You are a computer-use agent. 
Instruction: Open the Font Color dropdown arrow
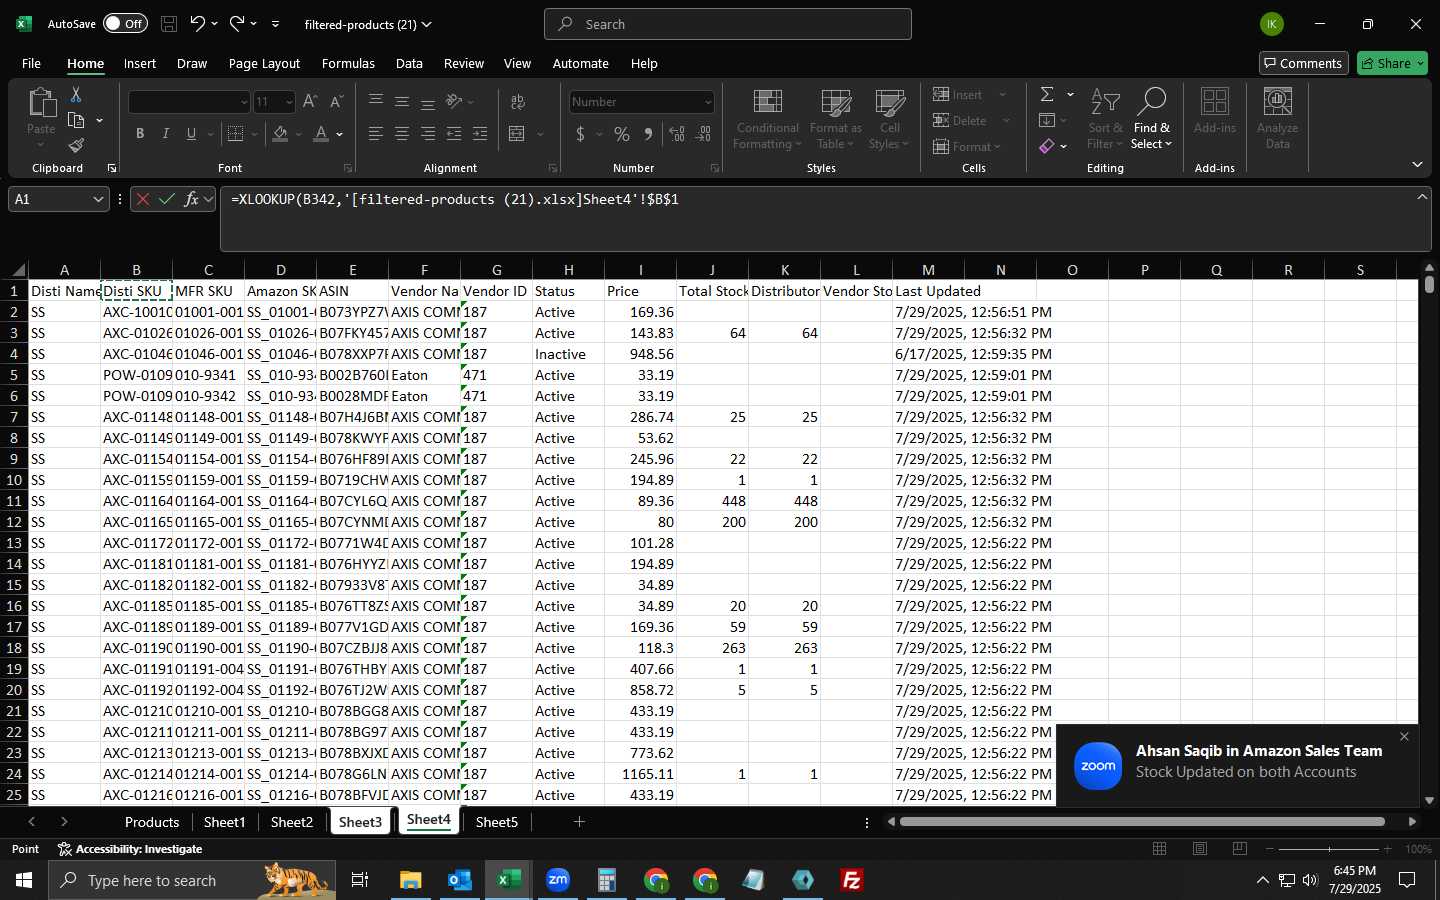pyautogui.click(x=340, y=134)
